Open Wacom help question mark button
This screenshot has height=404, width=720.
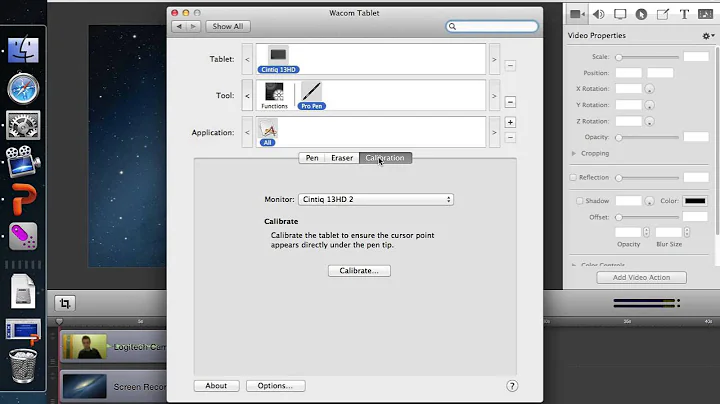point(512,386)
